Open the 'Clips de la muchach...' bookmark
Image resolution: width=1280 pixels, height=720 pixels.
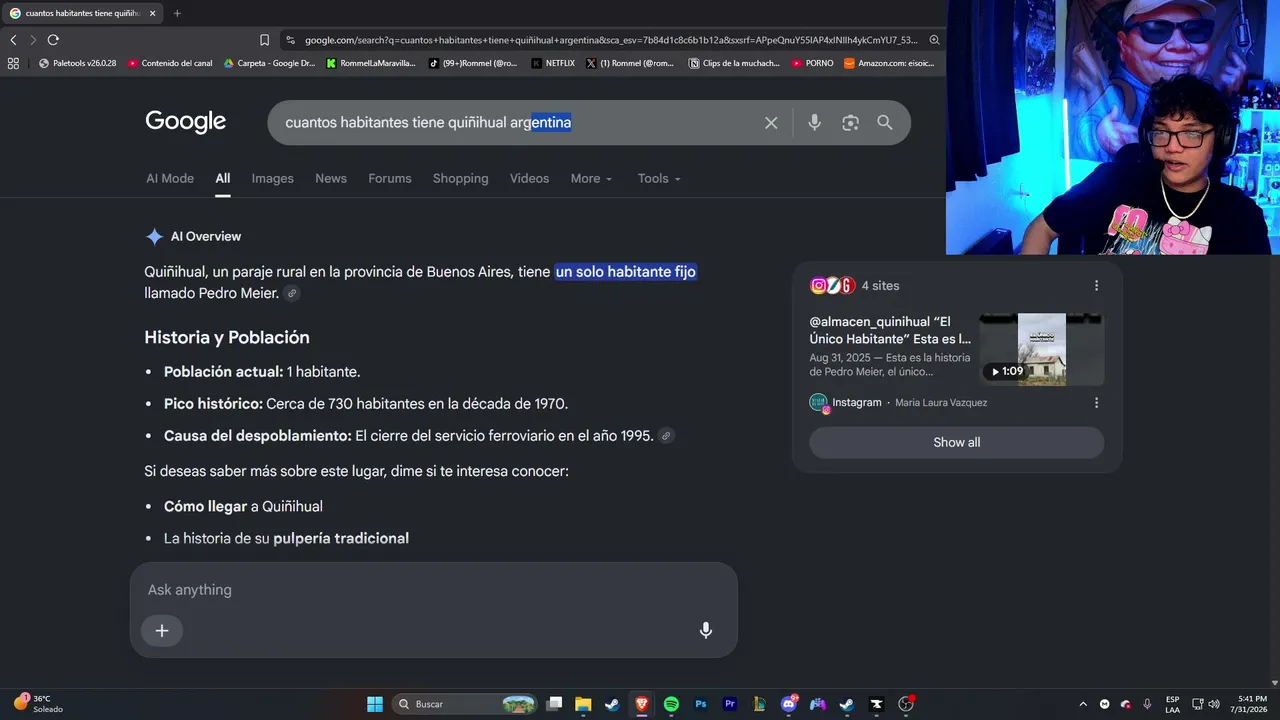tap(734, 63)
